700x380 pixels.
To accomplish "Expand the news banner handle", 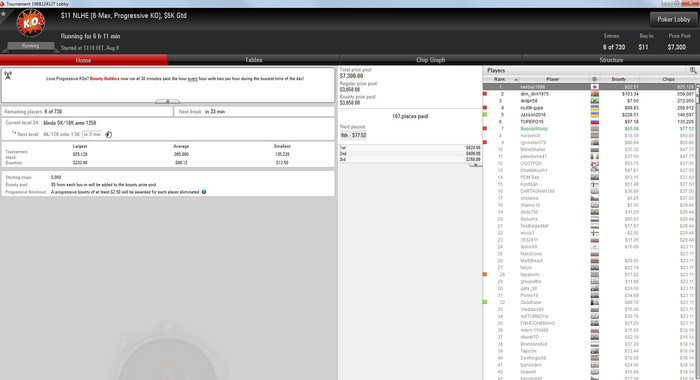I will pos(167,101).
